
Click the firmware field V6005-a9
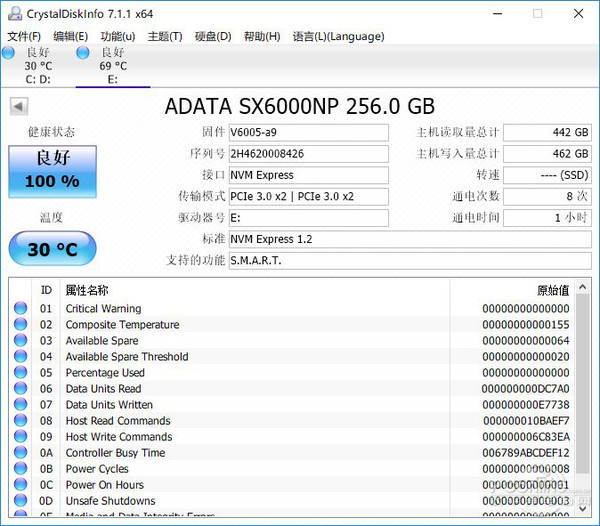308,132
